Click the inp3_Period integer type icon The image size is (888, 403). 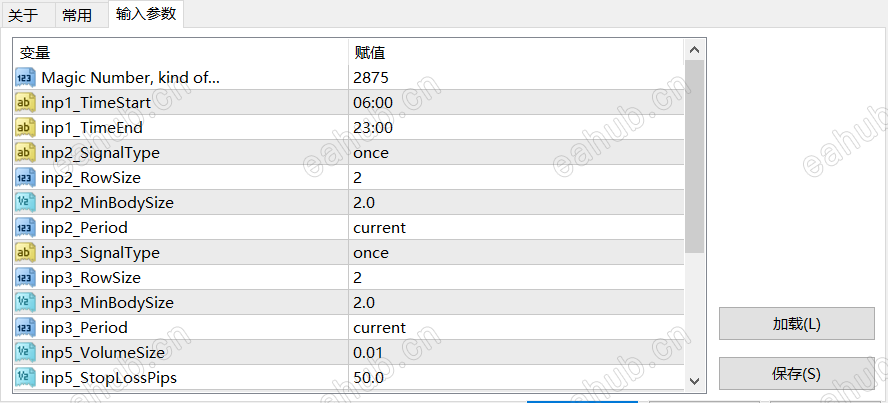tap(25, 328)
